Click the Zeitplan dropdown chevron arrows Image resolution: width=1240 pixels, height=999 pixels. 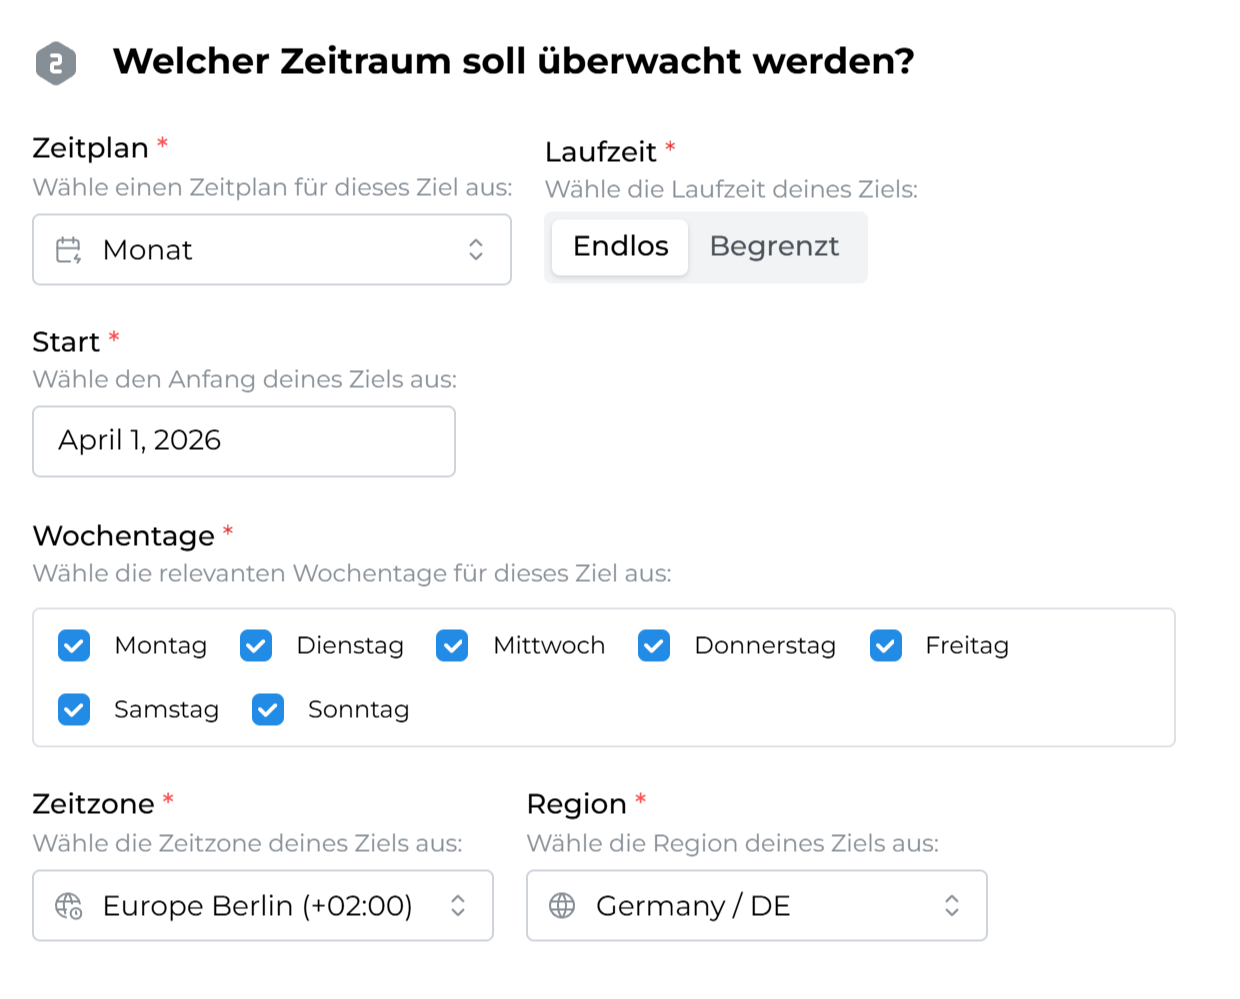point(476,250)
